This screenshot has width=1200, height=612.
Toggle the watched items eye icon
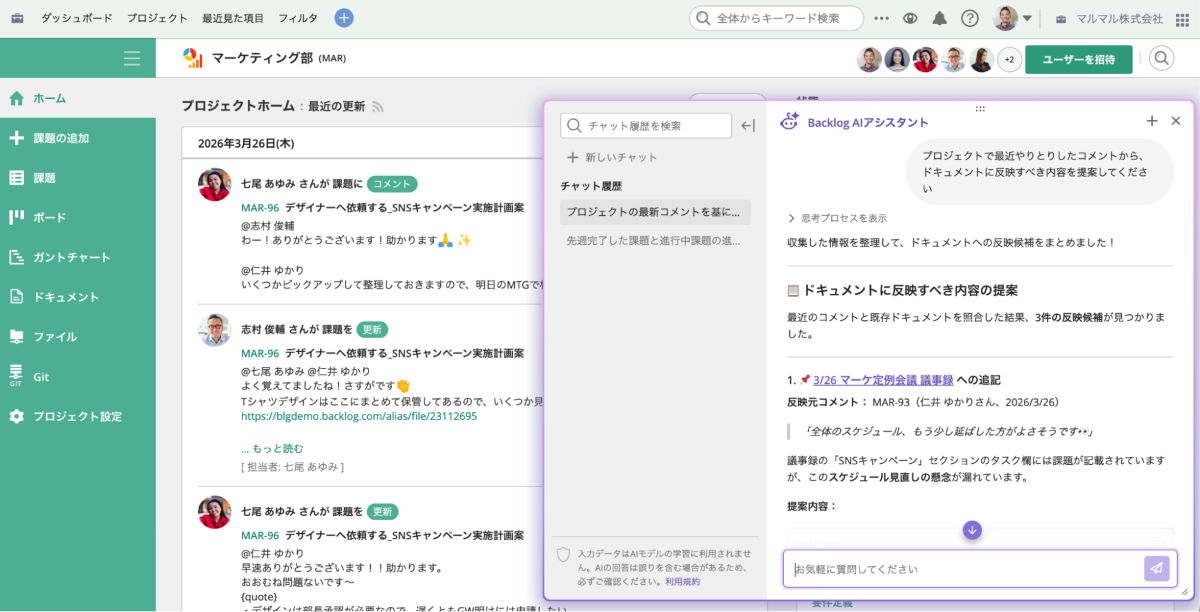click(x=910, y=17)
